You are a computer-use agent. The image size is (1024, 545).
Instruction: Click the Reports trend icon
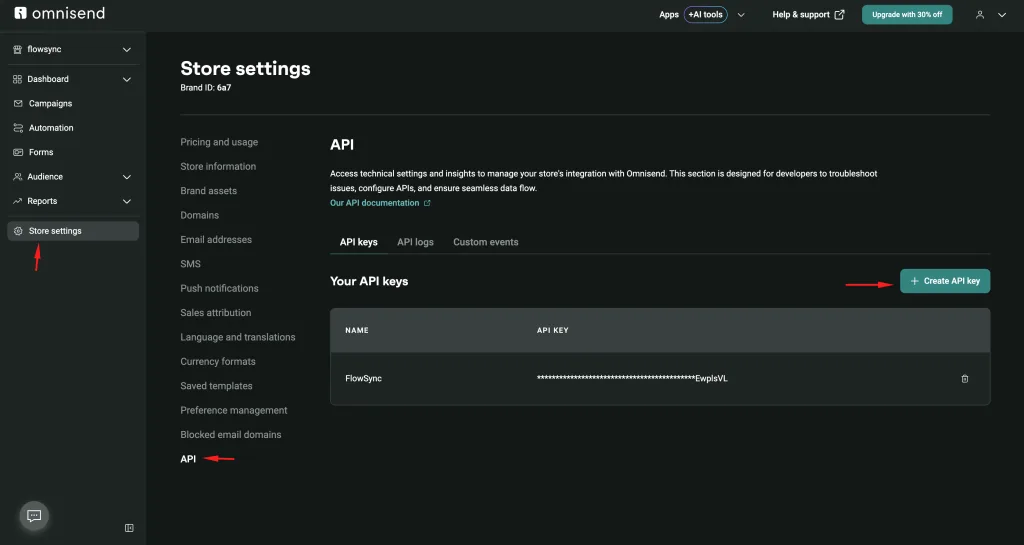(17, 201)
